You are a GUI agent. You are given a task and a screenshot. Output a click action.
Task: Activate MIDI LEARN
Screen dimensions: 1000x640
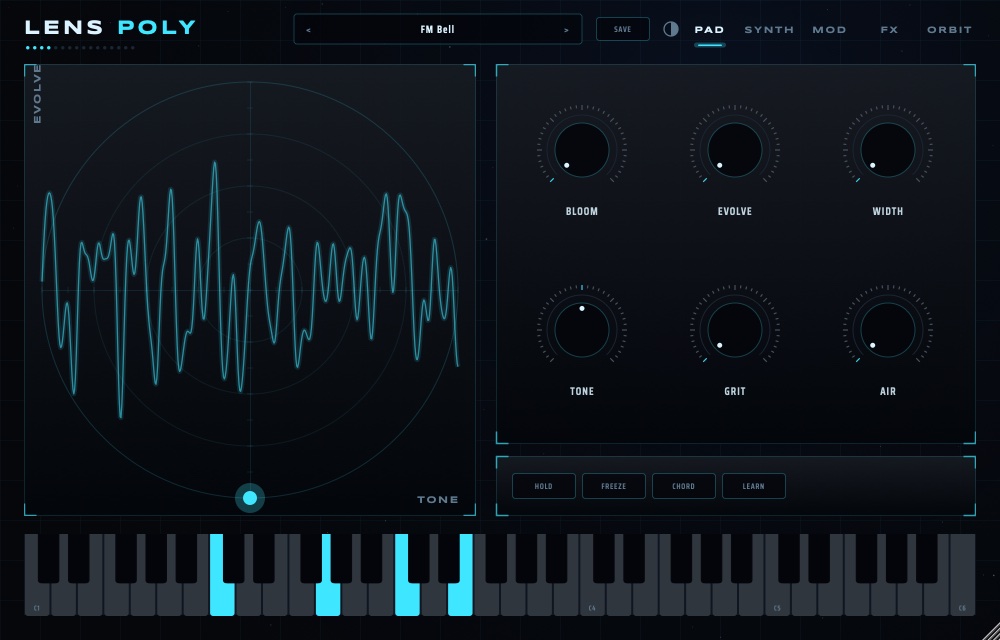tap(754, 486)
